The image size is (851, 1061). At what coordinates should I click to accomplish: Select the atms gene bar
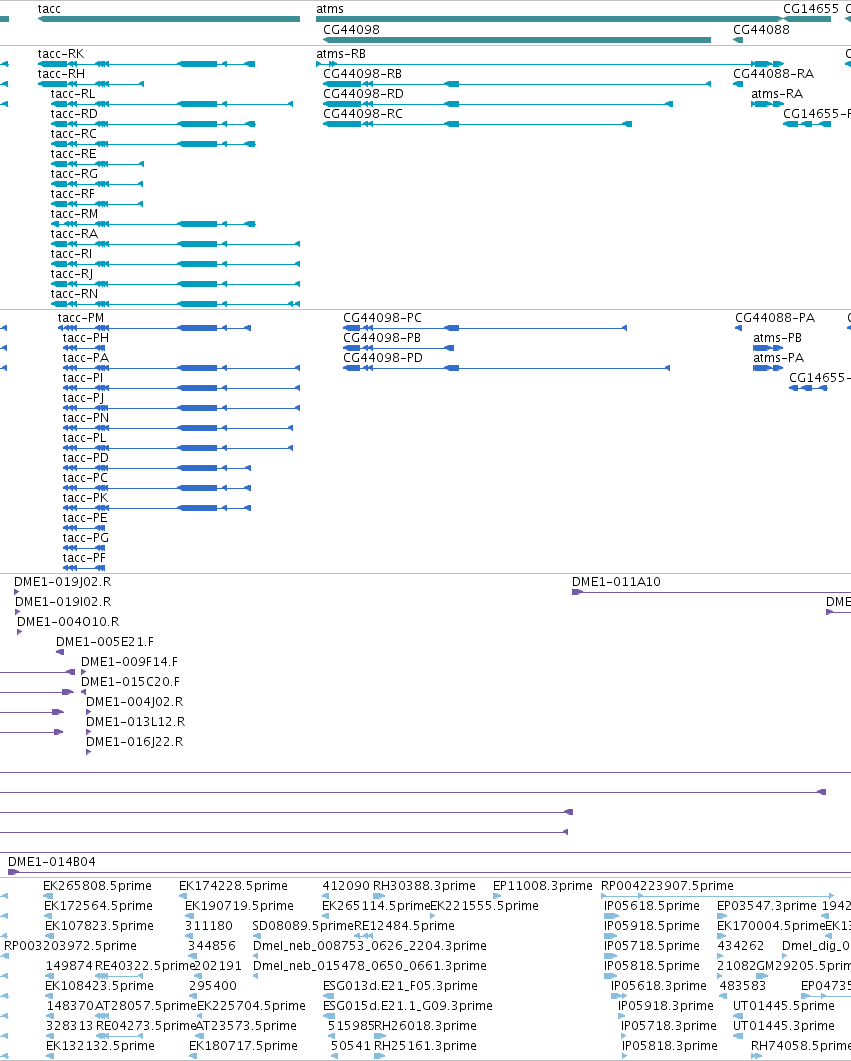pos(550,19)
